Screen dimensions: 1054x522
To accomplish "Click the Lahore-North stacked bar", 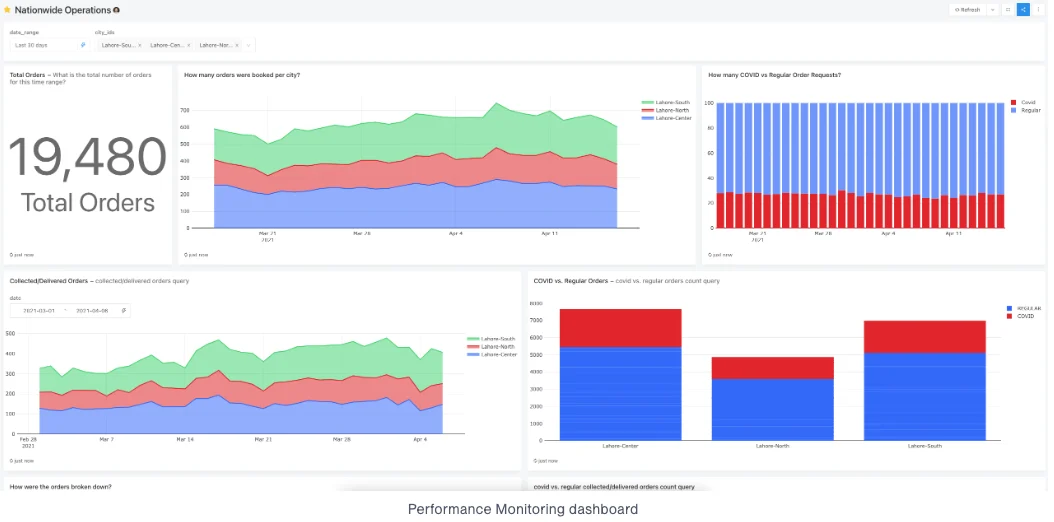I will (772, 399).
